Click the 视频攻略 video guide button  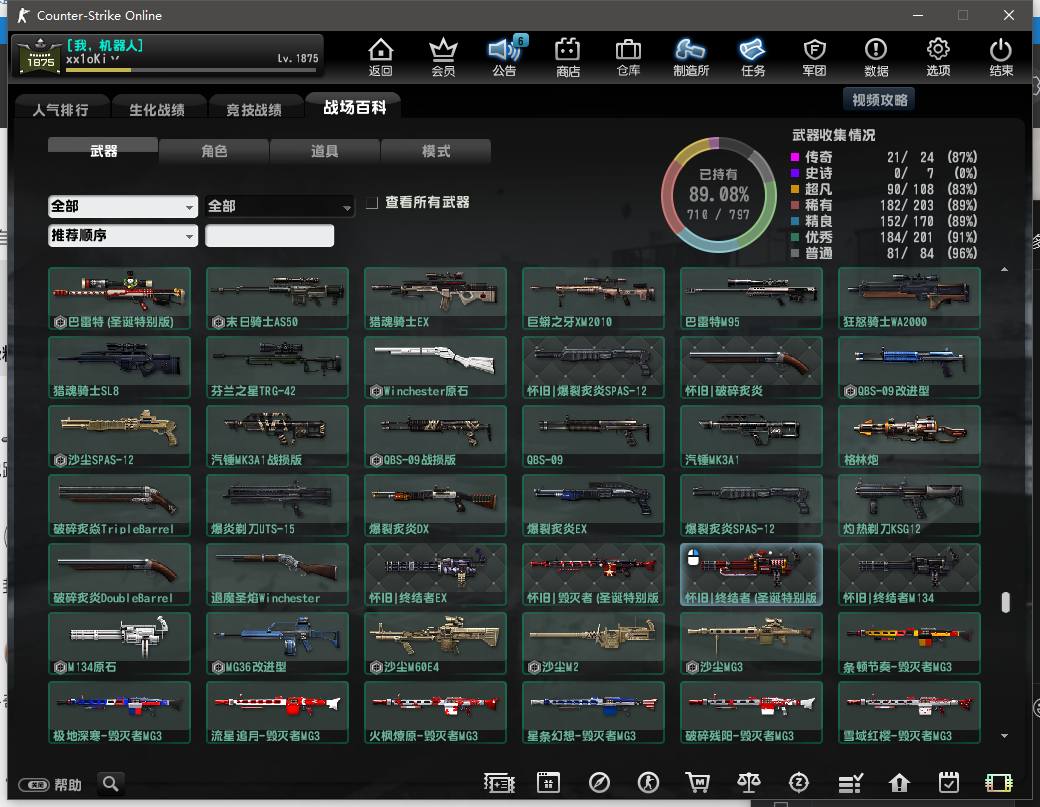(x=879, y=99)
